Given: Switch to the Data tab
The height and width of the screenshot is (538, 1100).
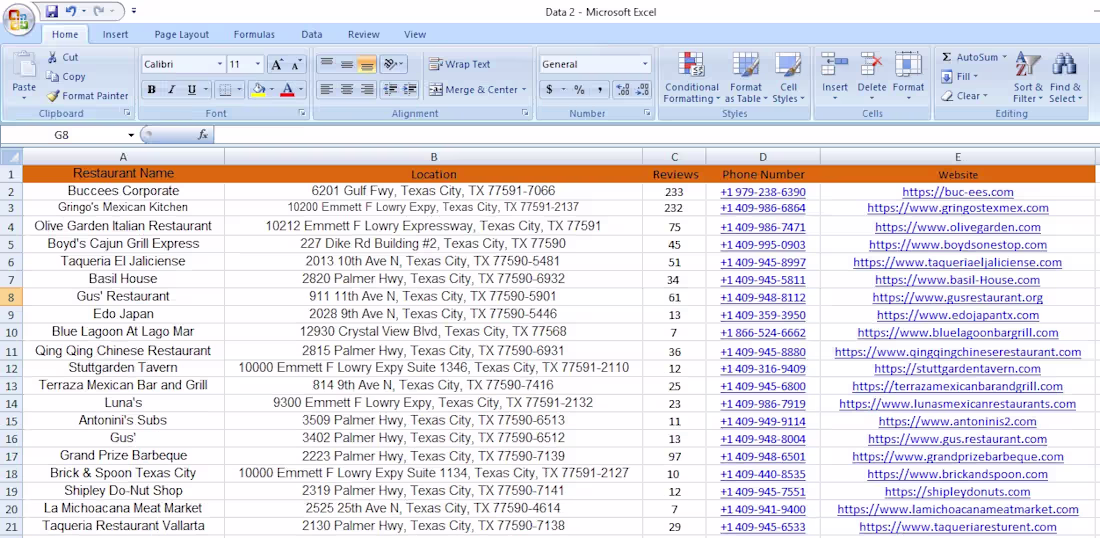Looking at the screenshot, I should click(311, 34).
